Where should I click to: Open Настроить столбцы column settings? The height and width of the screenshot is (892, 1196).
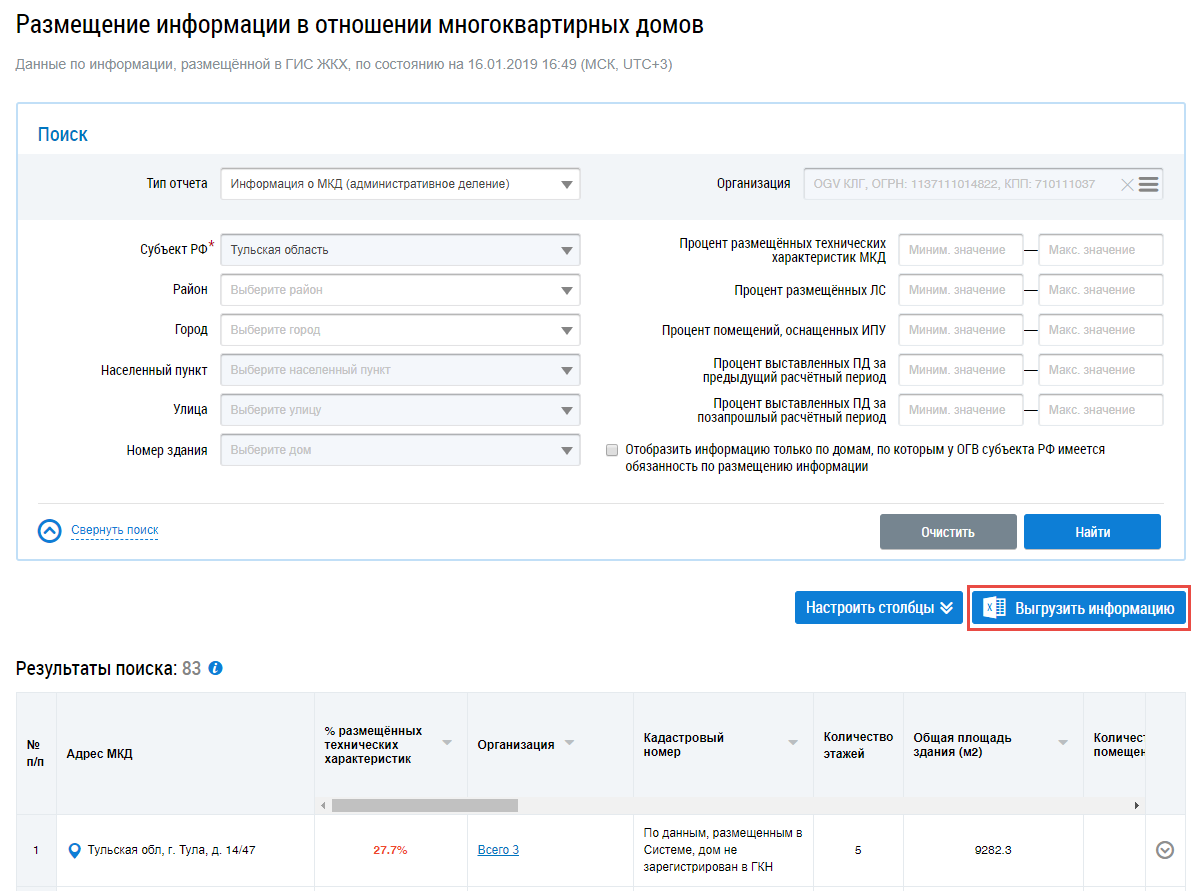tap(878, 608)
